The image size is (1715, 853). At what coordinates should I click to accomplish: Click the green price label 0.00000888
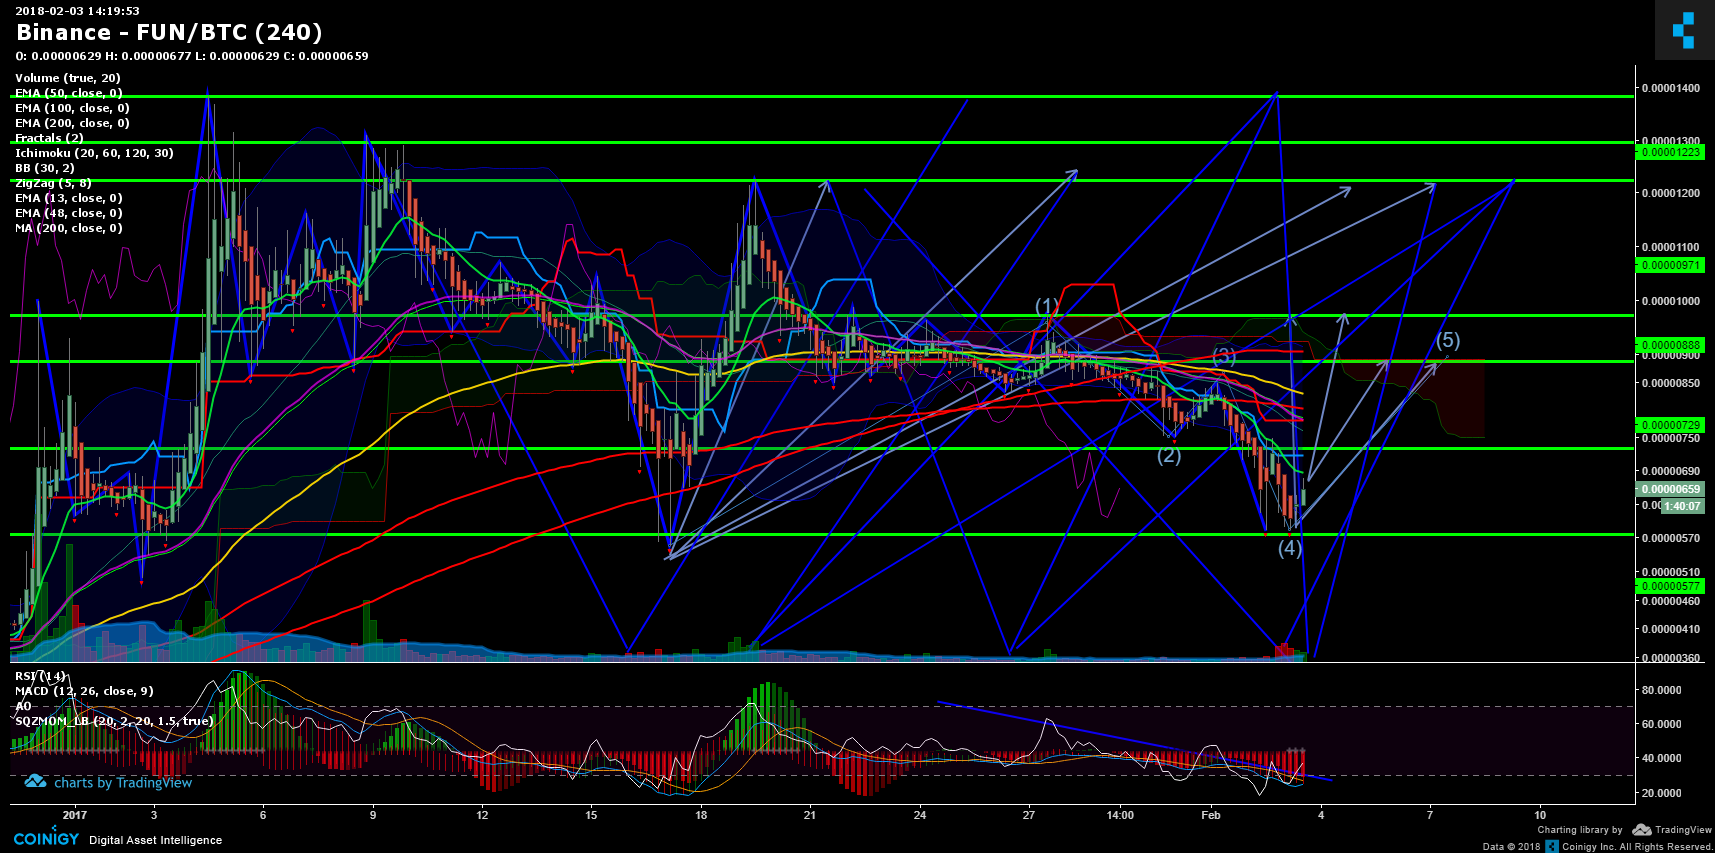point(1670,345)
